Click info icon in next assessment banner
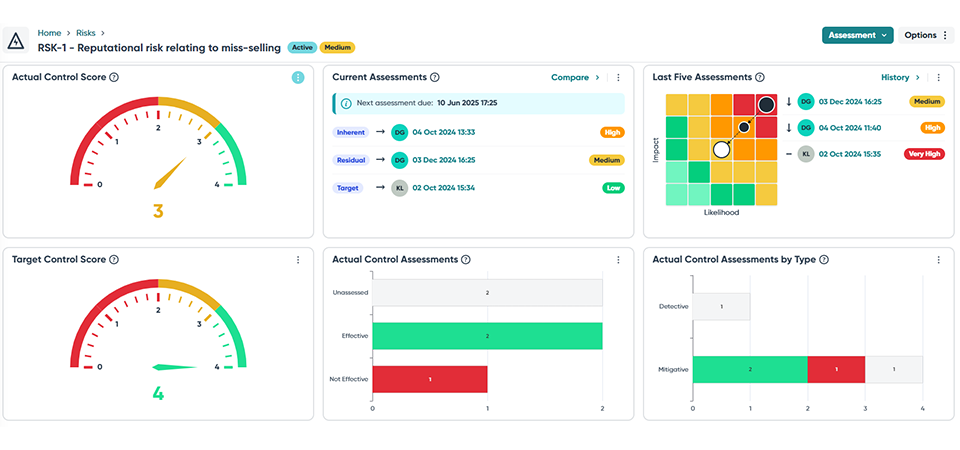The width and height of the screenshot is (960, 450). [346, 103]
